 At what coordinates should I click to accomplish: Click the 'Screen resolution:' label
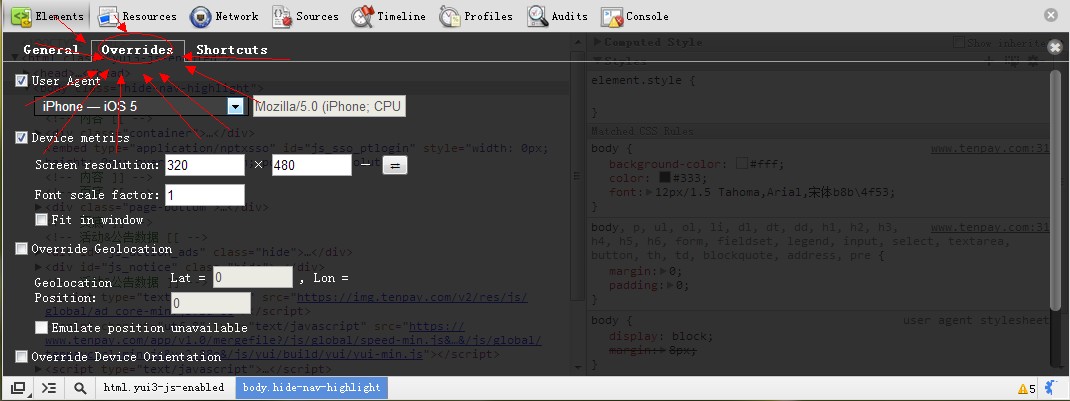[x=97, y=165]
